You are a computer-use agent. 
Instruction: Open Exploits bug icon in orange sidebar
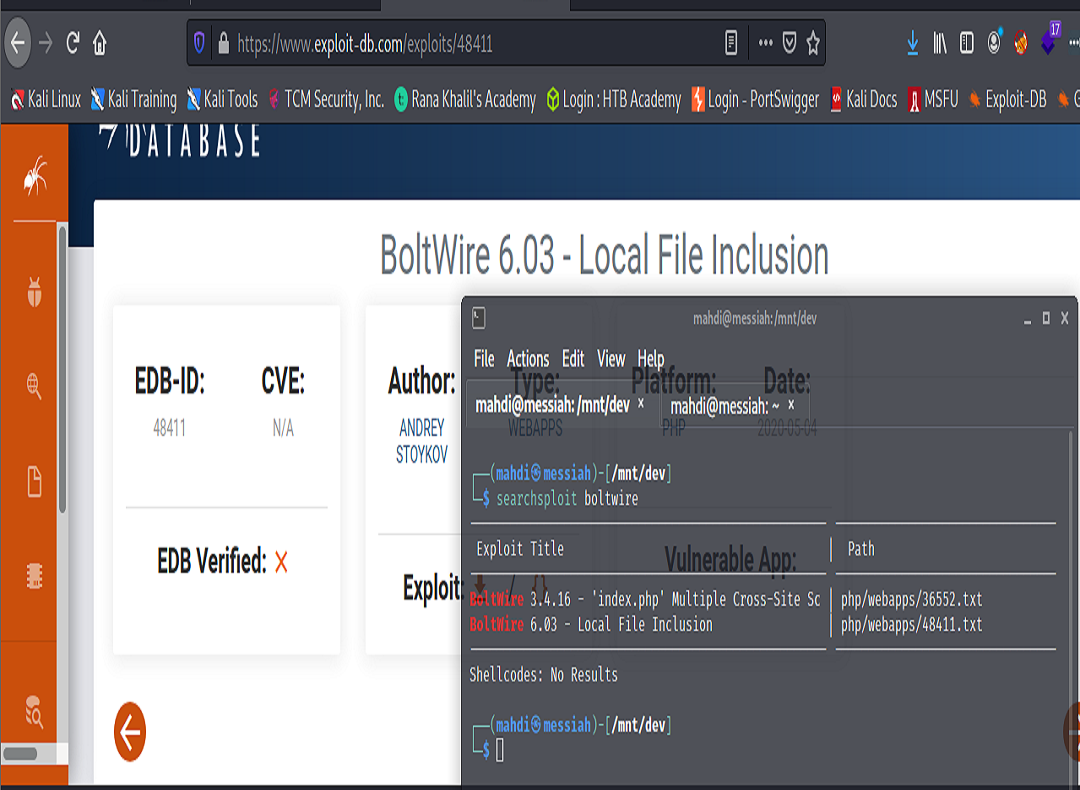pyautogui.click(x=34, y=291)
